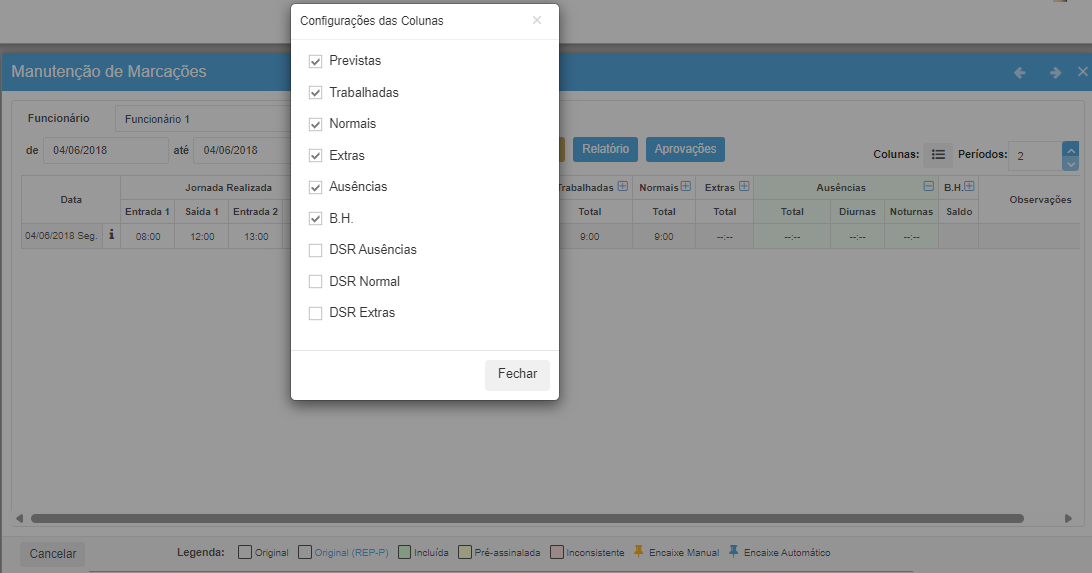
Task: Expand the Extras column group
Action: [744, 187]
